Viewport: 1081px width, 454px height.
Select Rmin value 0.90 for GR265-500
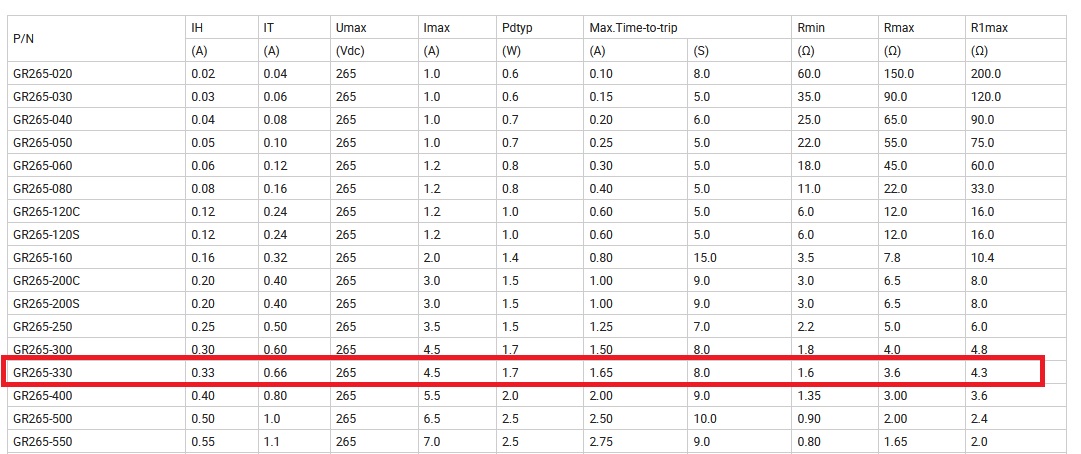[x=809, y=418]
